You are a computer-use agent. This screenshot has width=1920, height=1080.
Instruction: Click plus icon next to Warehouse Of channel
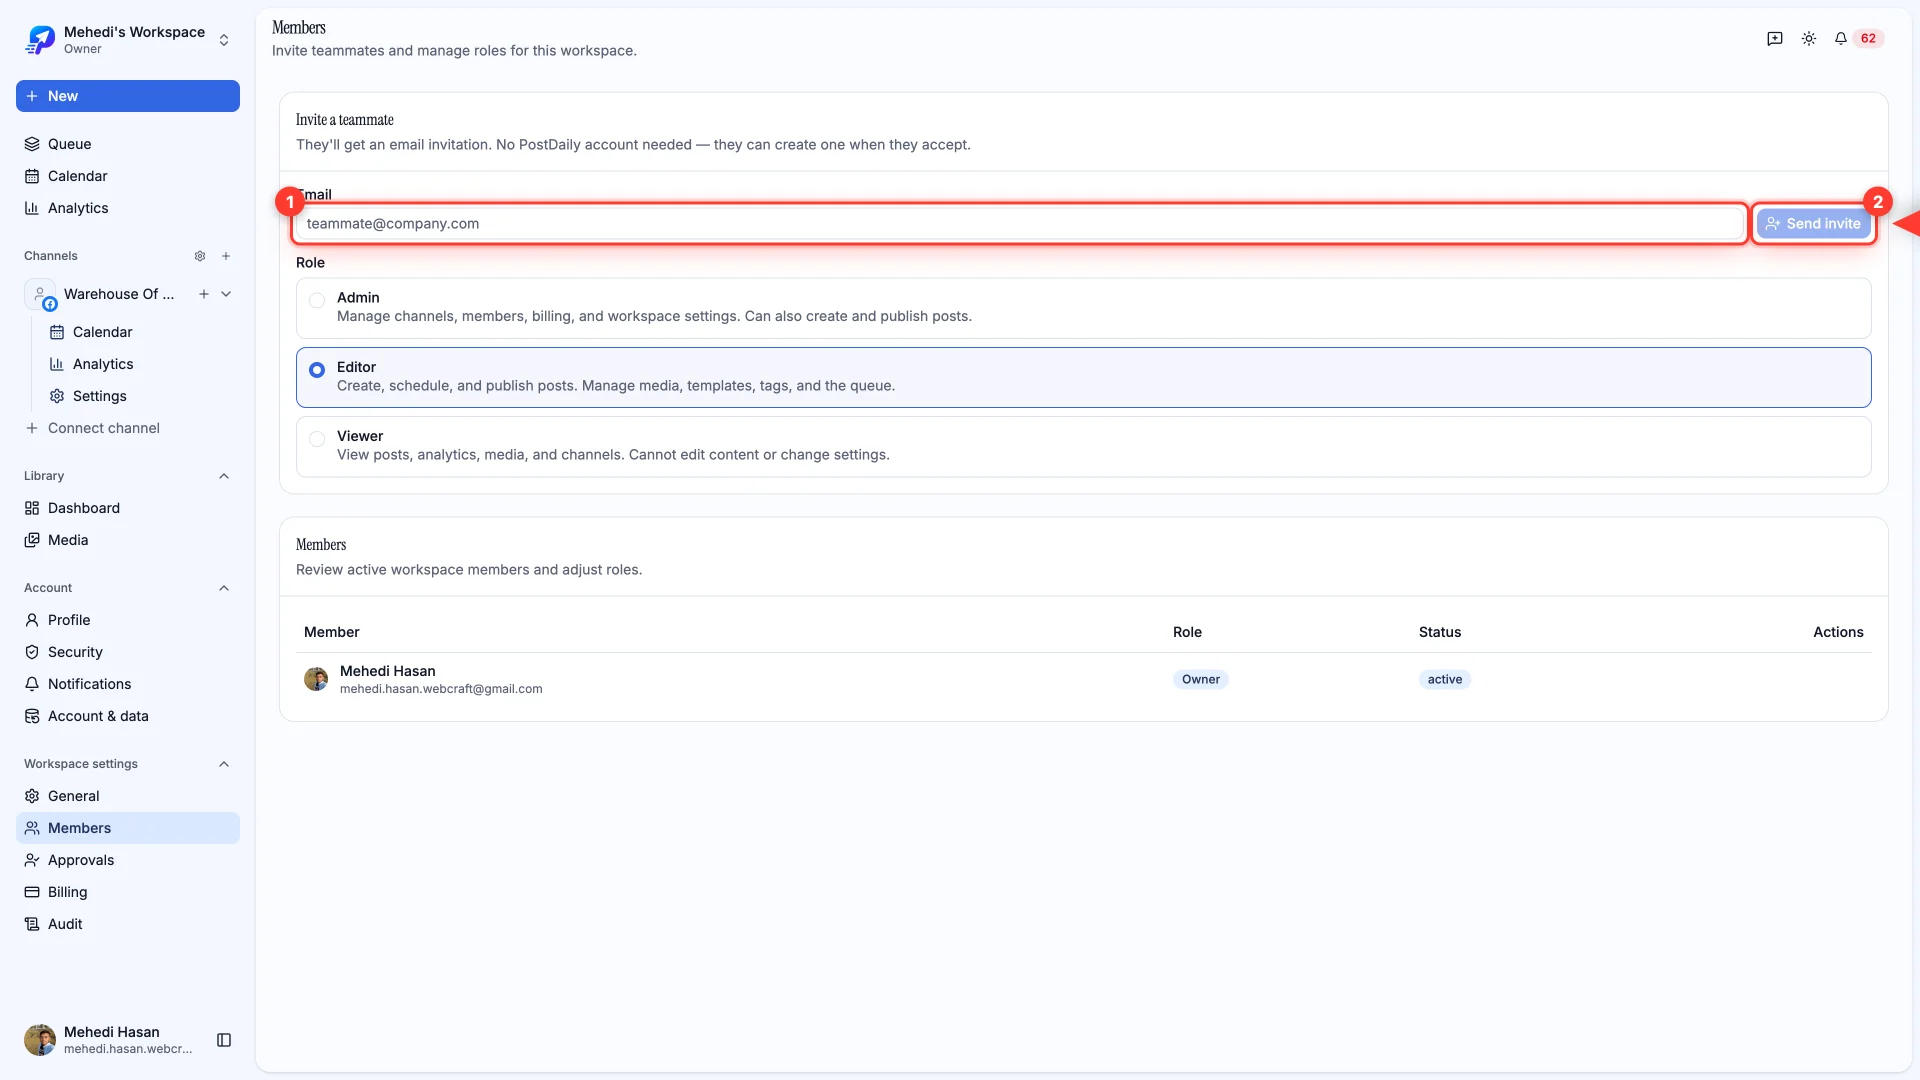click(204, 294)
